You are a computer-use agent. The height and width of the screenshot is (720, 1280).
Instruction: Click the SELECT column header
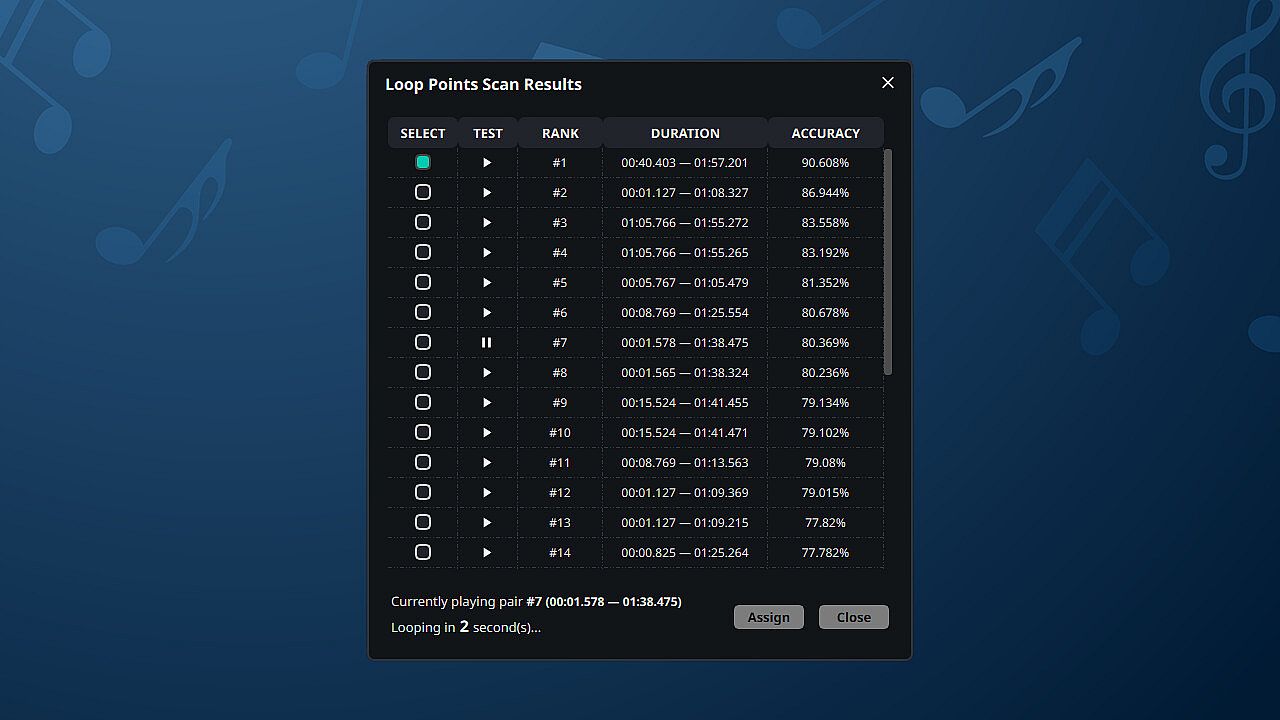423,133
